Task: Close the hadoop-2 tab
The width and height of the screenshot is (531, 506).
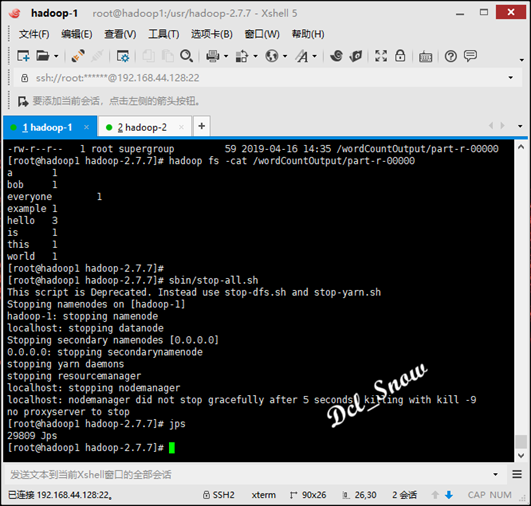Action: pyautogui.click(x=181, y=127)
